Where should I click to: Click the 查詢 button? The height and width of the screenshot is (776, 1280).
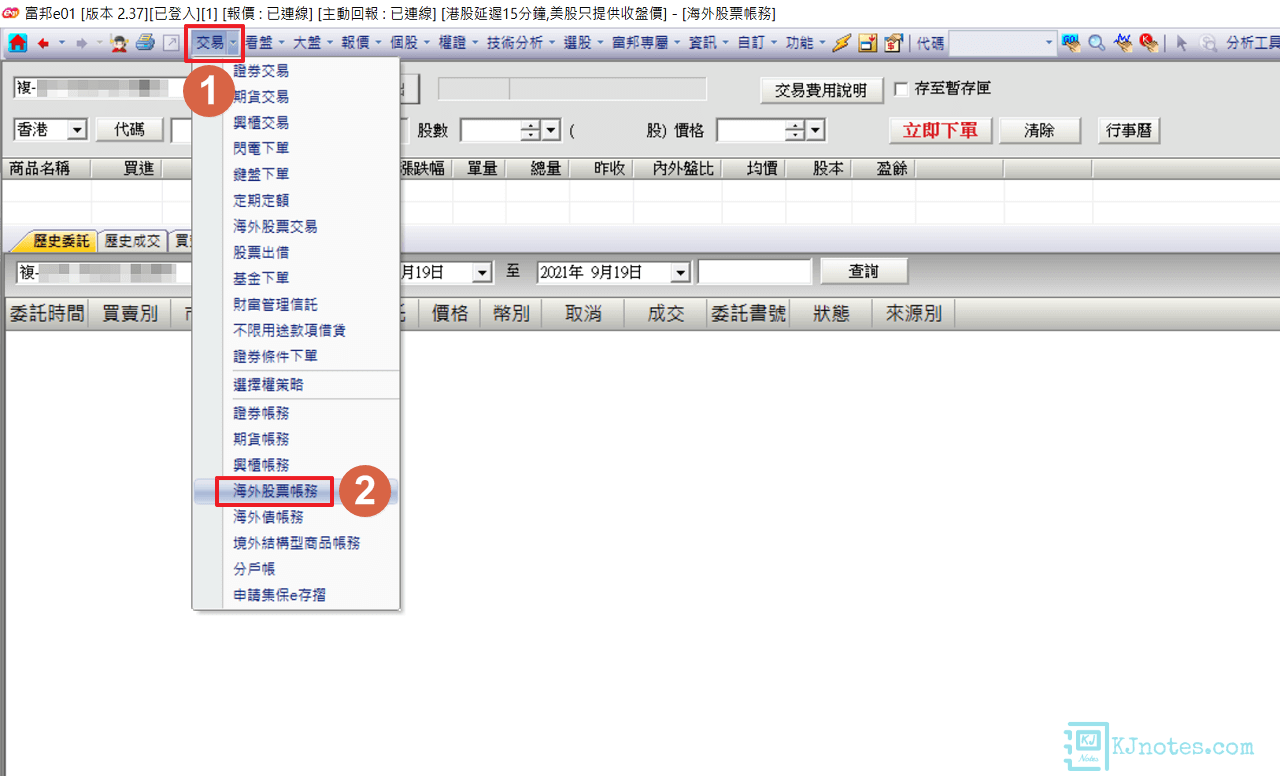864,271
